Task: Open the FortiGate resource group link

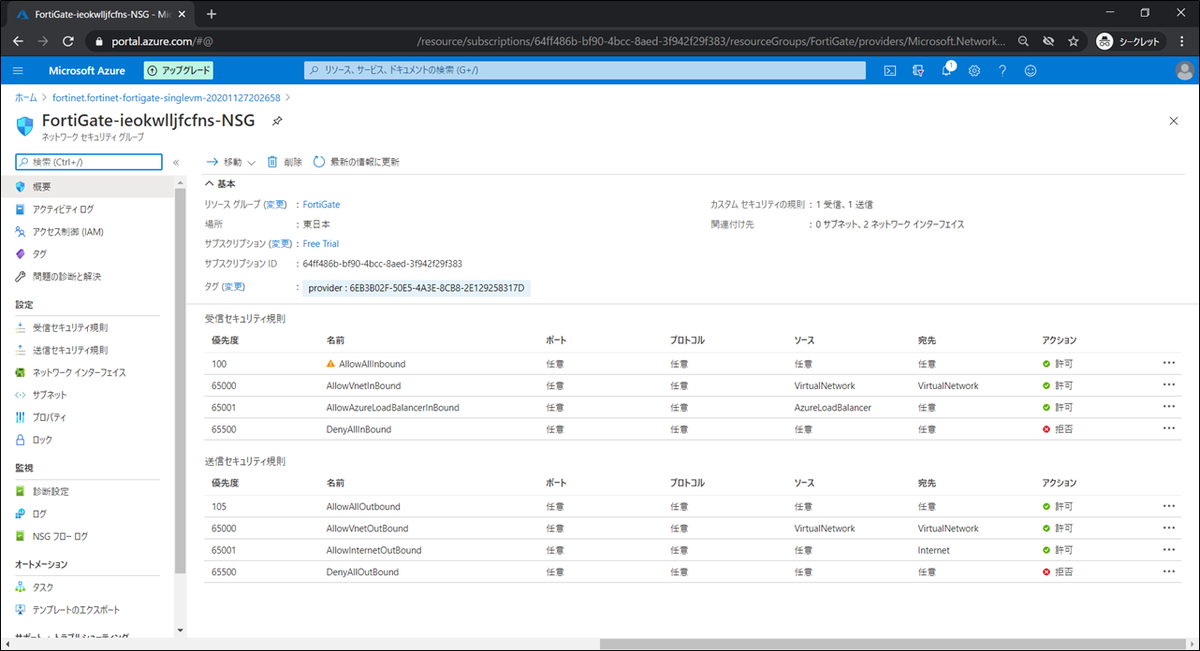Action: 321,204
